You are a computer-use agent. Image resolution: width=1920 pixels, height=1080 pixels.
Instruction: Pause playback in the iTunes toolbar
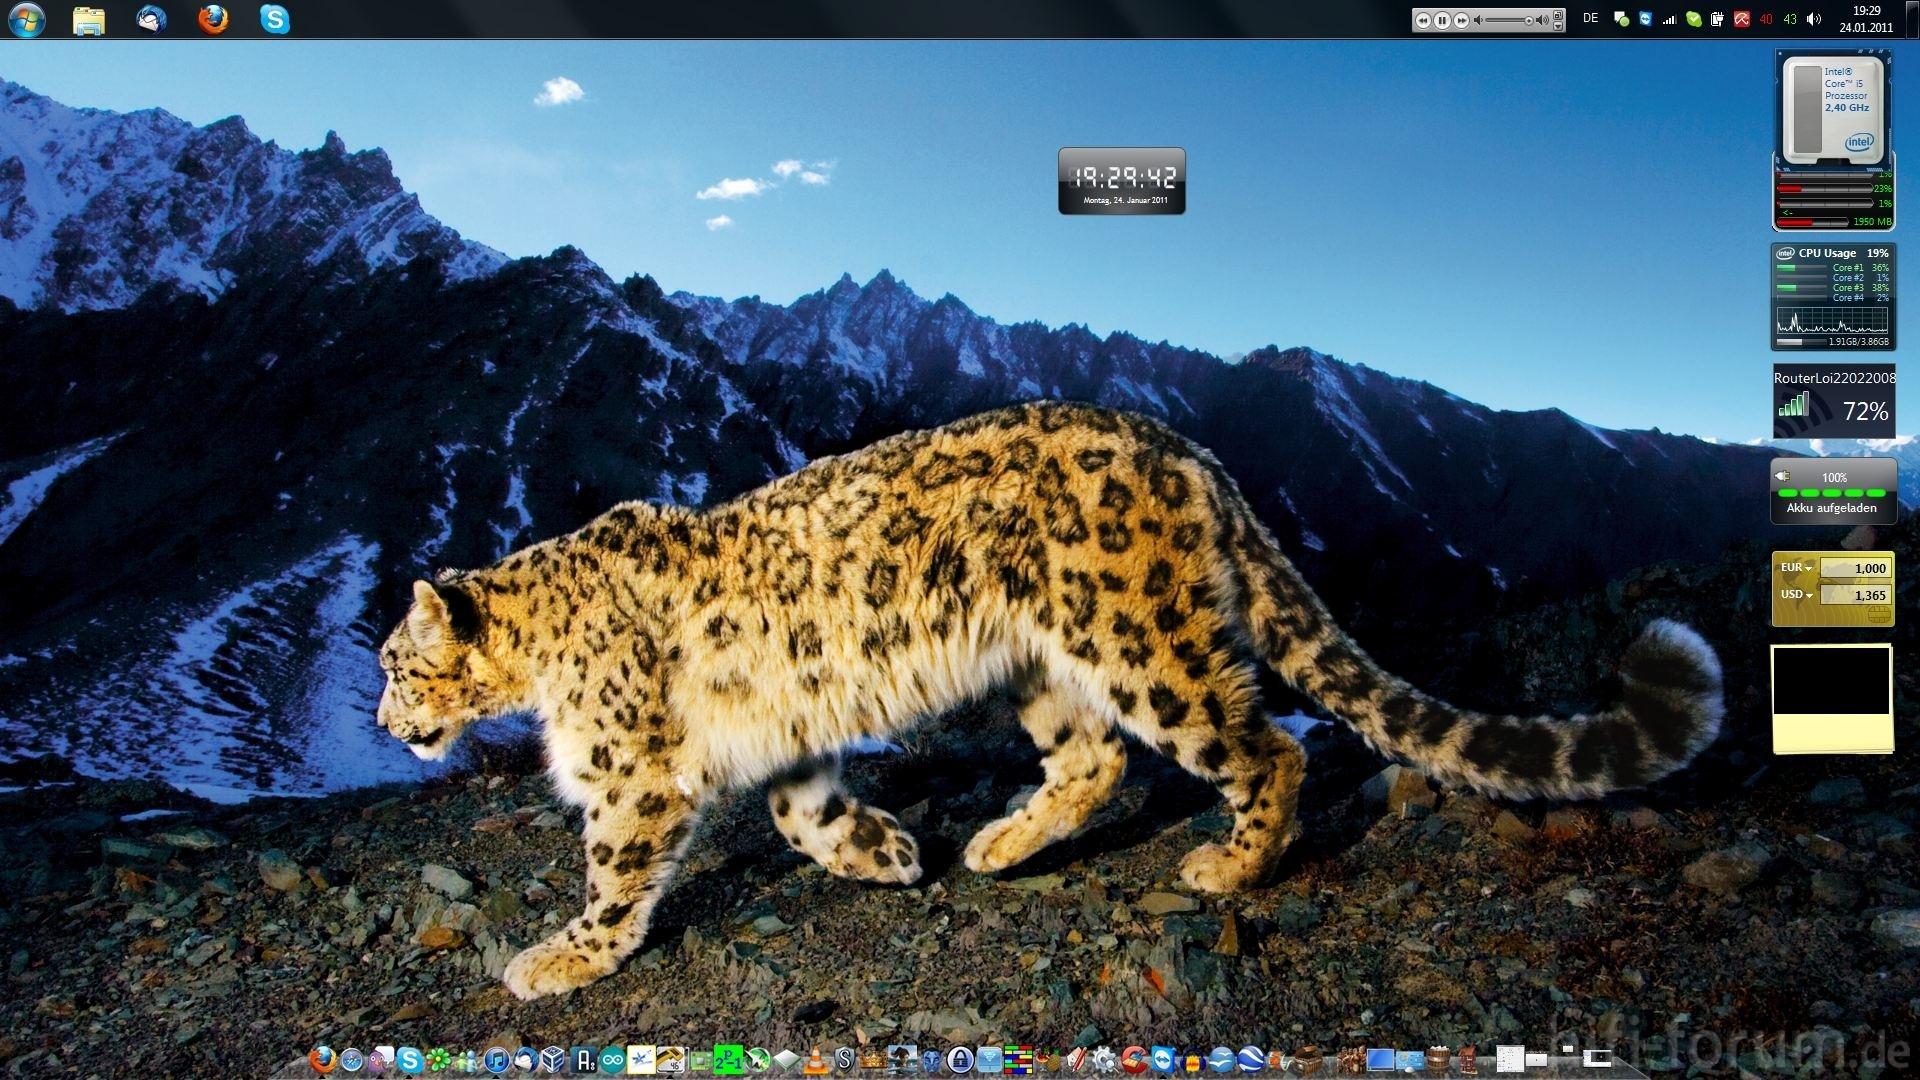[x=1442, y=20]
